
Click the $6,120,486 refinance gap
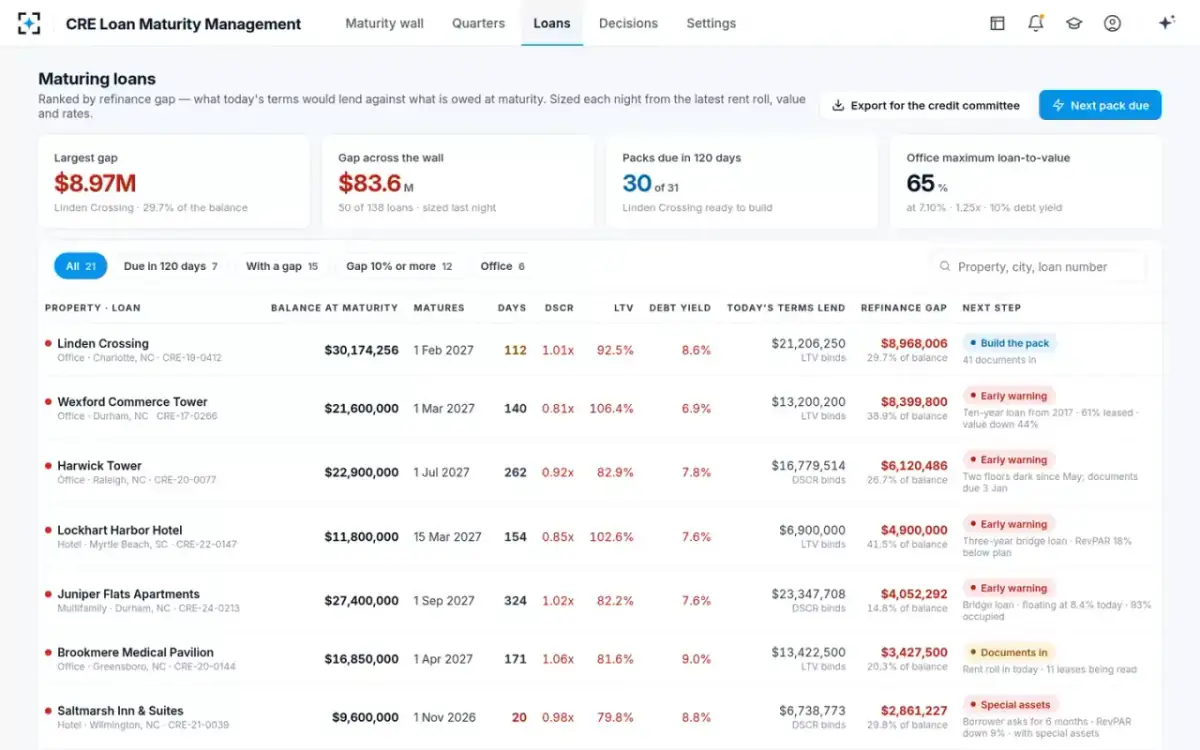tap(914, 466)
